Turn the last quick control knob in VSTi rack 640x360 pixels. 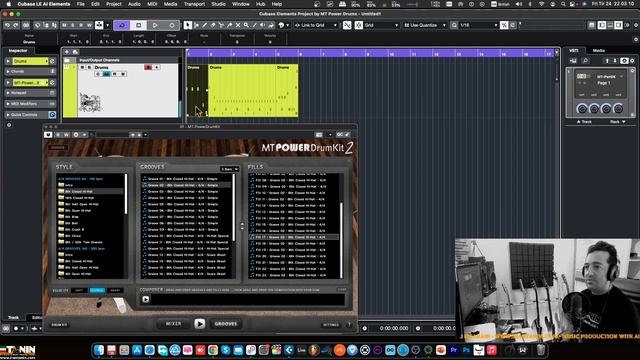618,109
